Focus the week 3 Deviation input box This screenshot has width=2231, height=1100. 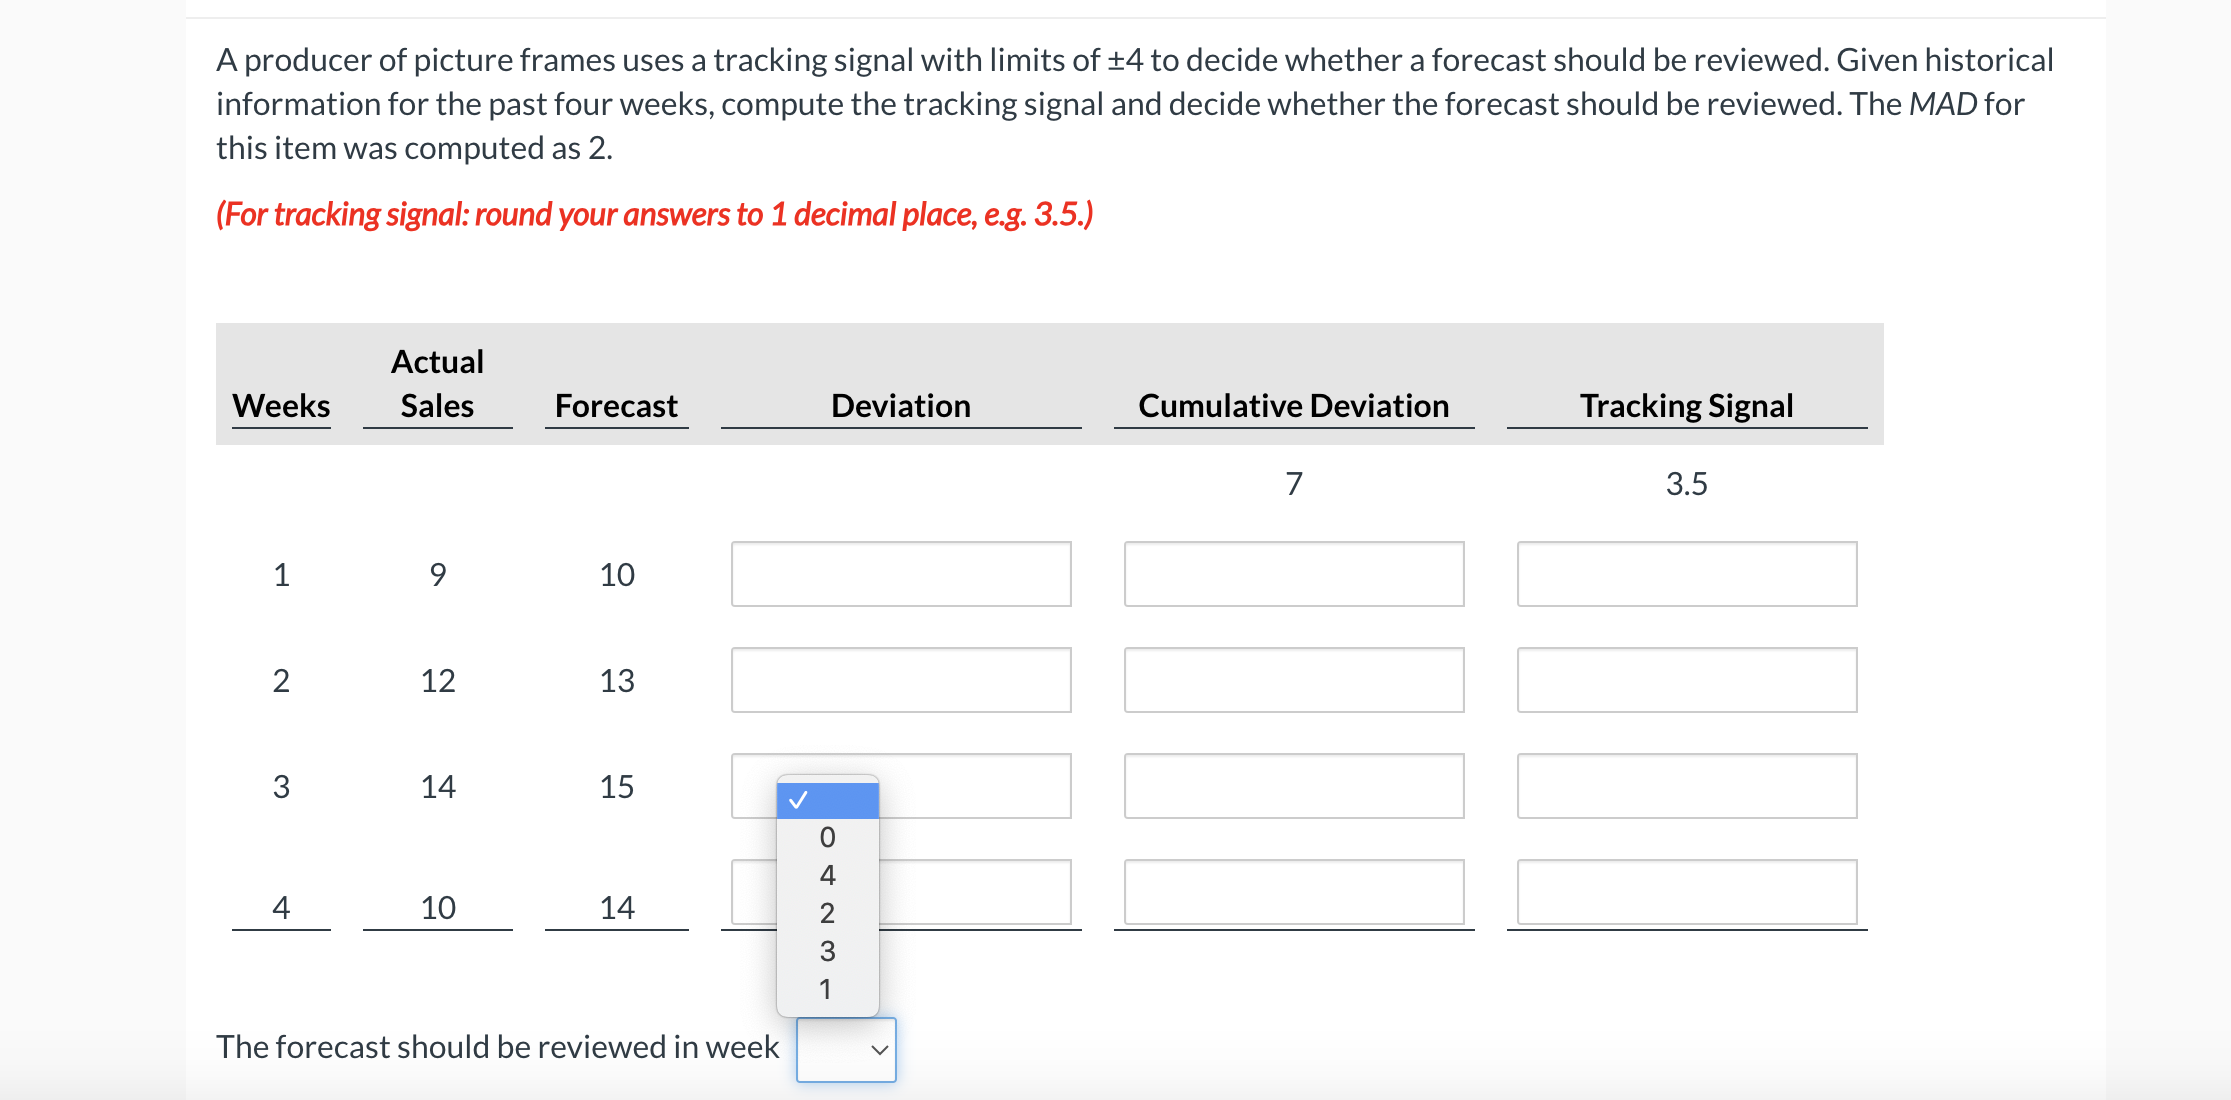pyautogui.click(x=975, y=786)
